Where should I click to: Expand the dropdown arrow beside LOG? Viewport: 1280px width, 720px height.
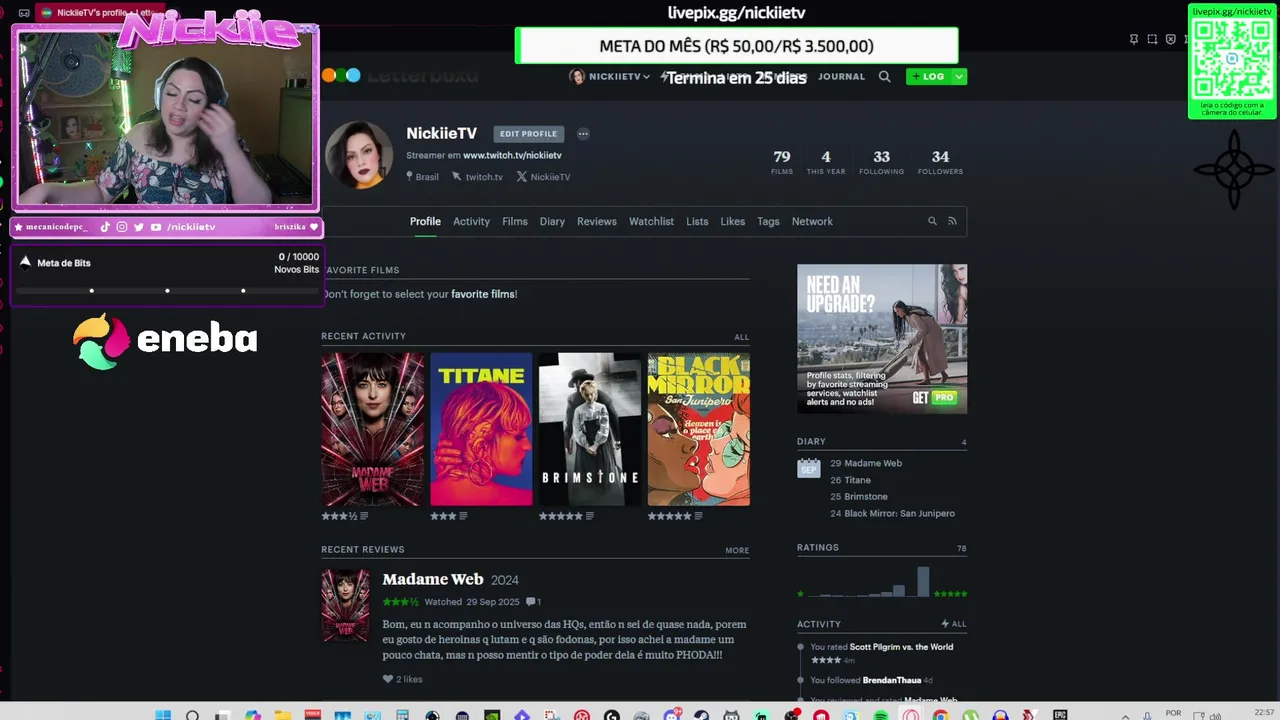[960, 76]
